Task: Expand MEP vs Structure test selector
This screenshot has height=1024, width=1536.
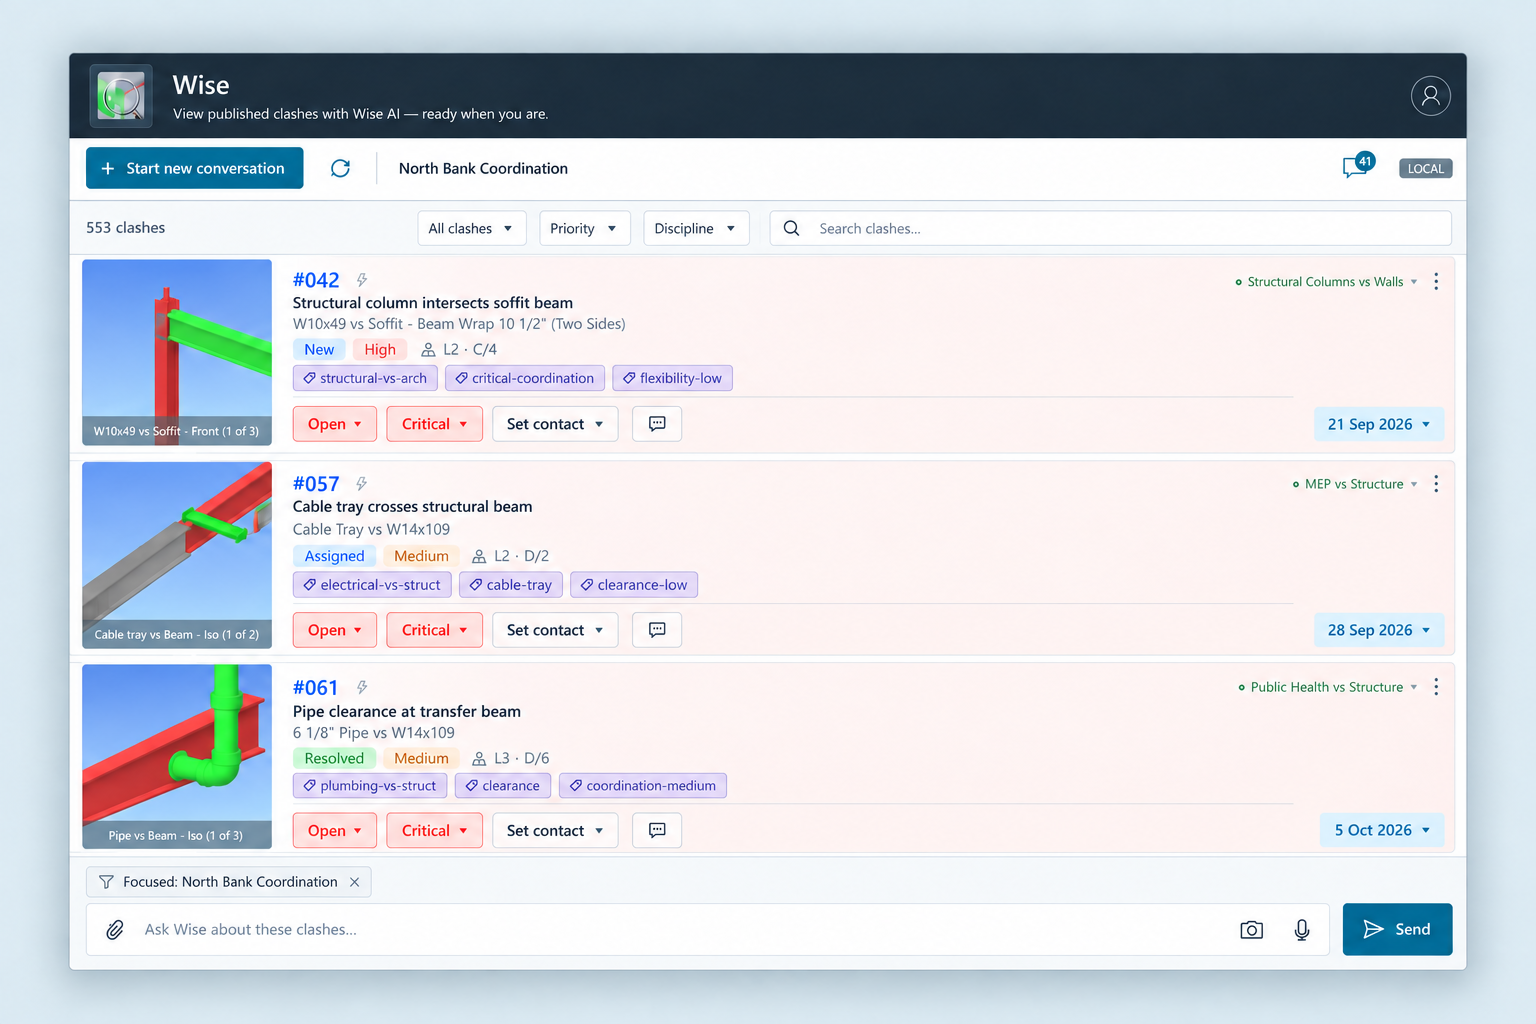Action: 1356,484
